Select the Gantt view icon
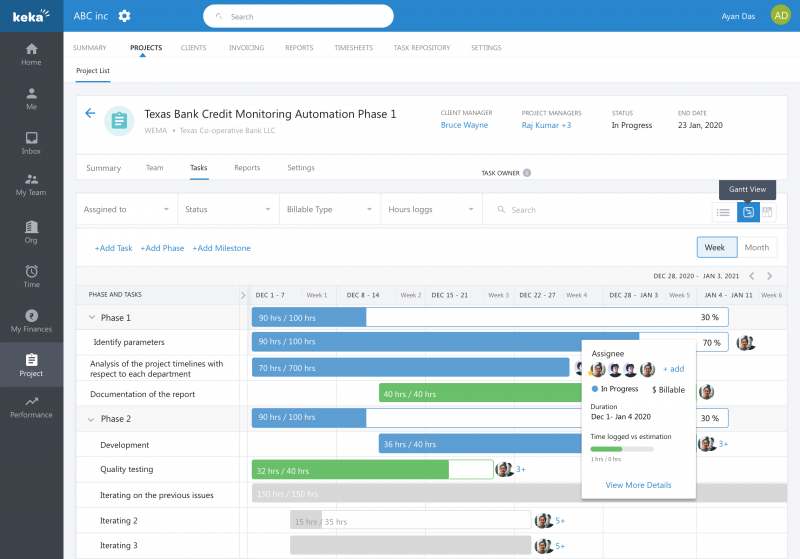 pyautogui.click(x=748, y=212)
